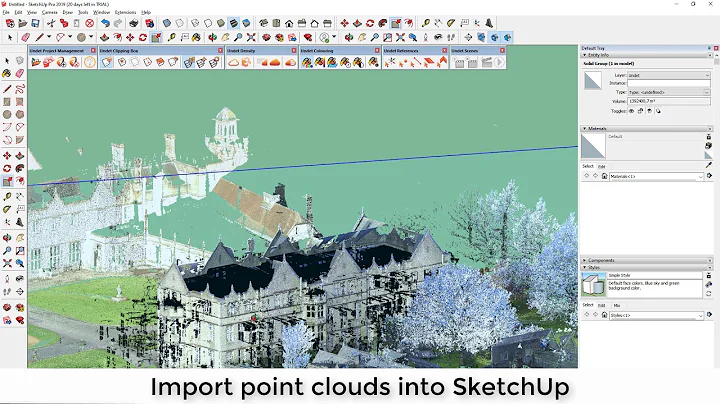Screen dimensions: 720x404
Task: Open the arc tool dropdown arrow
Action: coord(70,37)
